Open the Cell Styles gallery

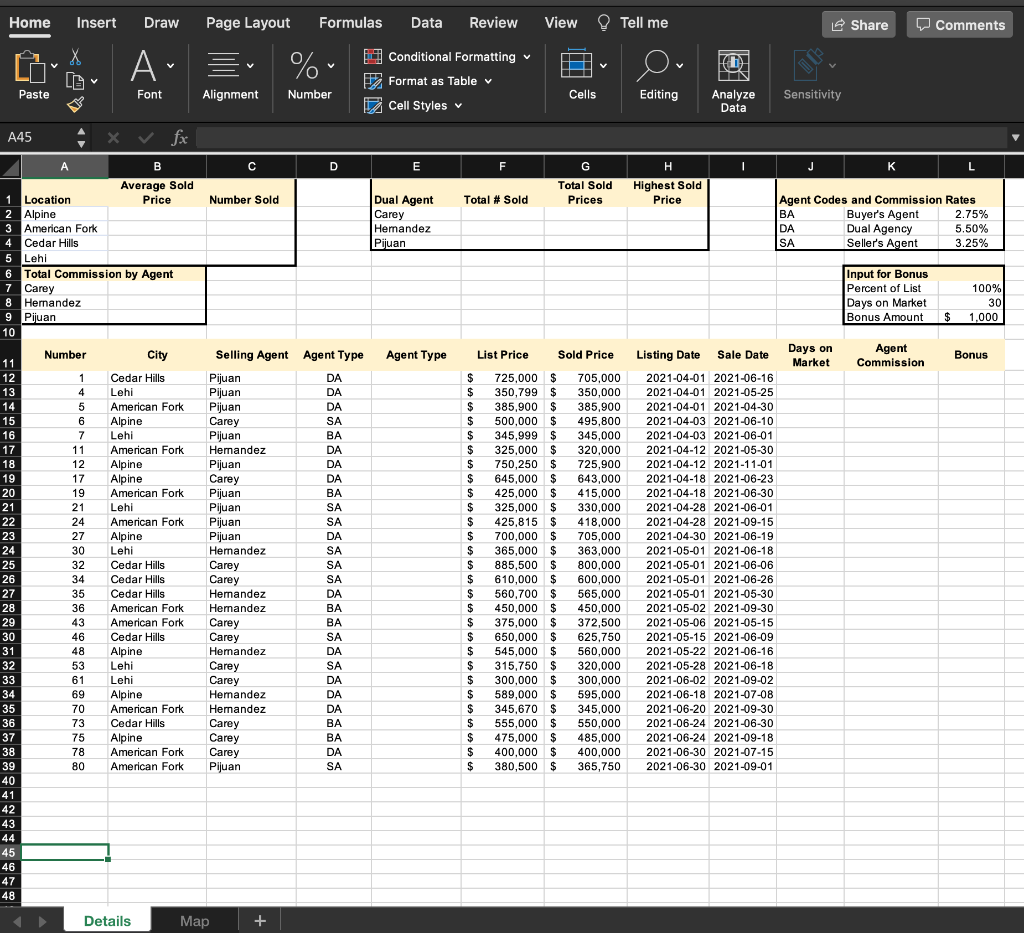tap(412, 105)
